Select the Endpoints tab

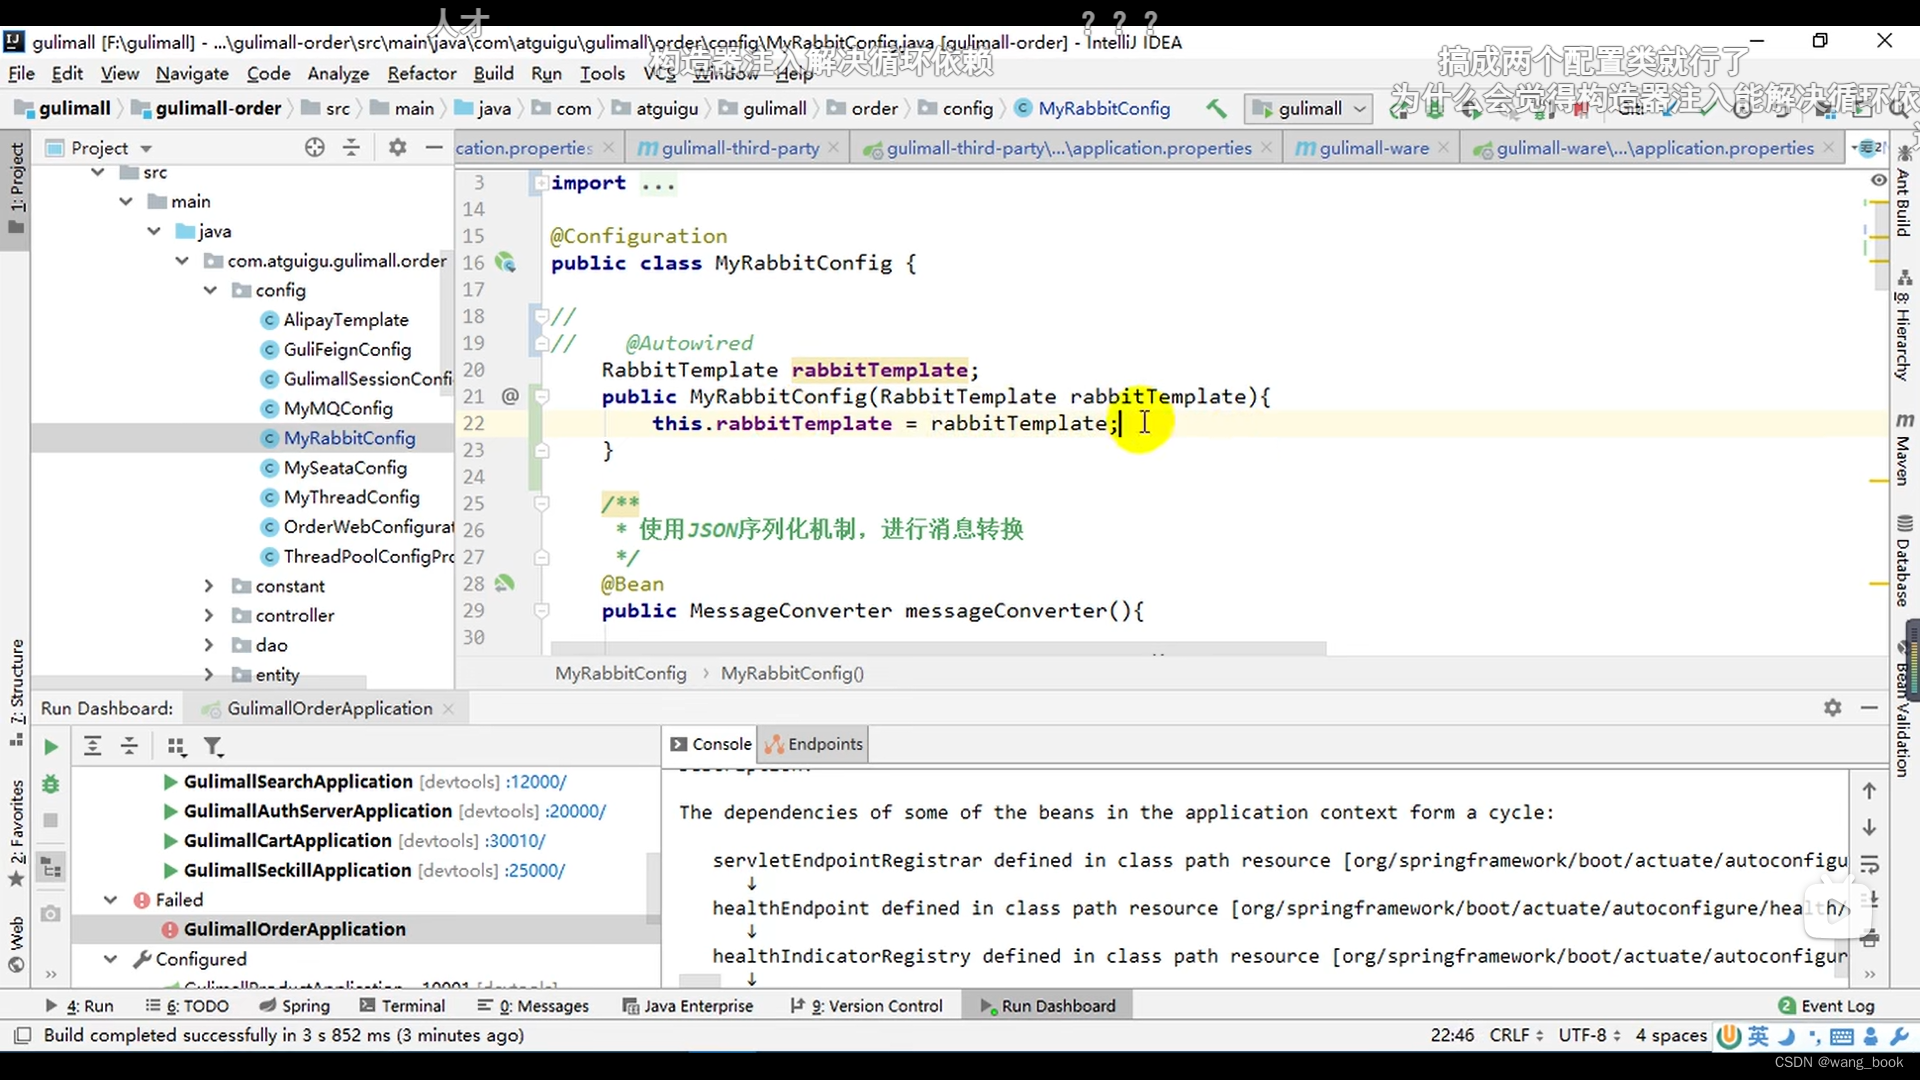[x=813, y=744]
